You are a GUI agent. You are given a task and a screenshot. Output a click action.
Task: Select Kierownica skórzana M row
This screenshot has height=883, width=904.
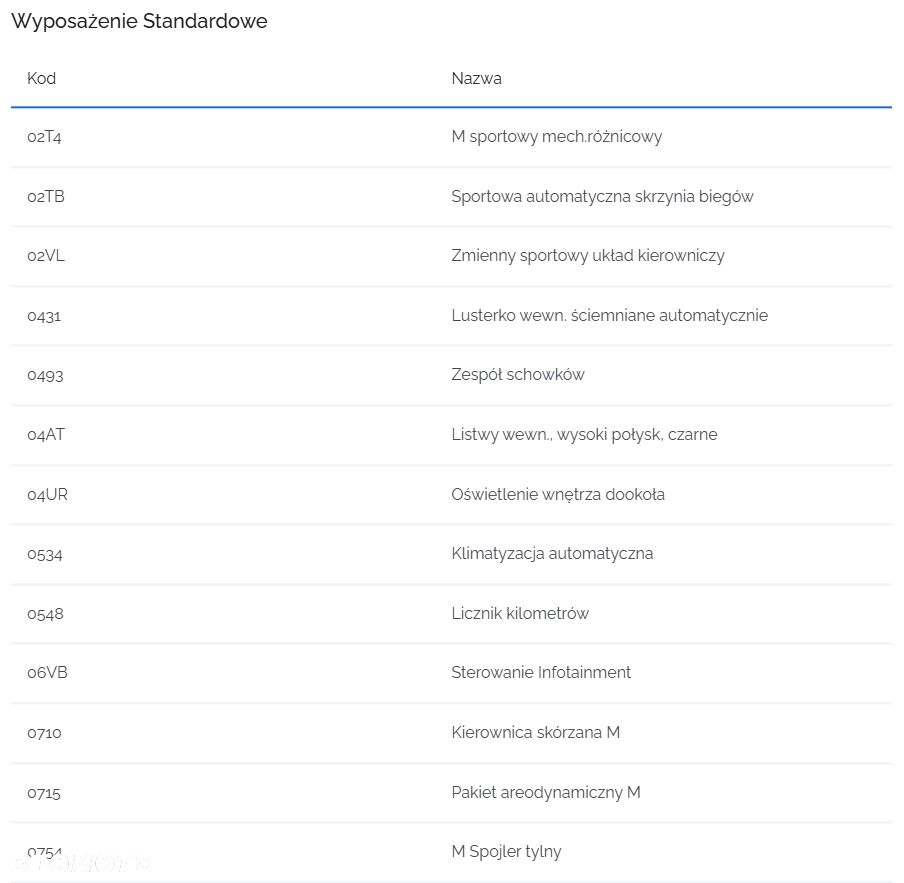pos(451,733)
